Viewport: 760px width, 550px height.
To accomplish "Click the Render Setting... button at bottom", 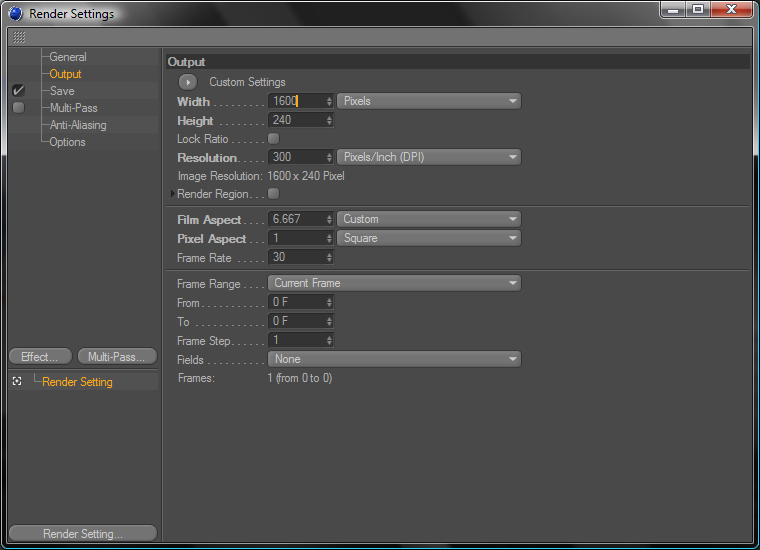I will coord(82,534).
